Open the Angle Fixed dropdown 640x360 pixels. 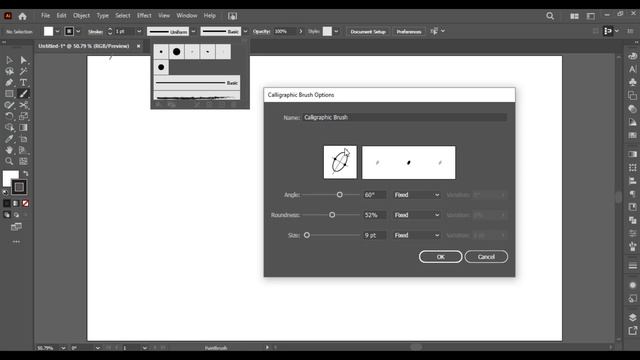[416, 195]
